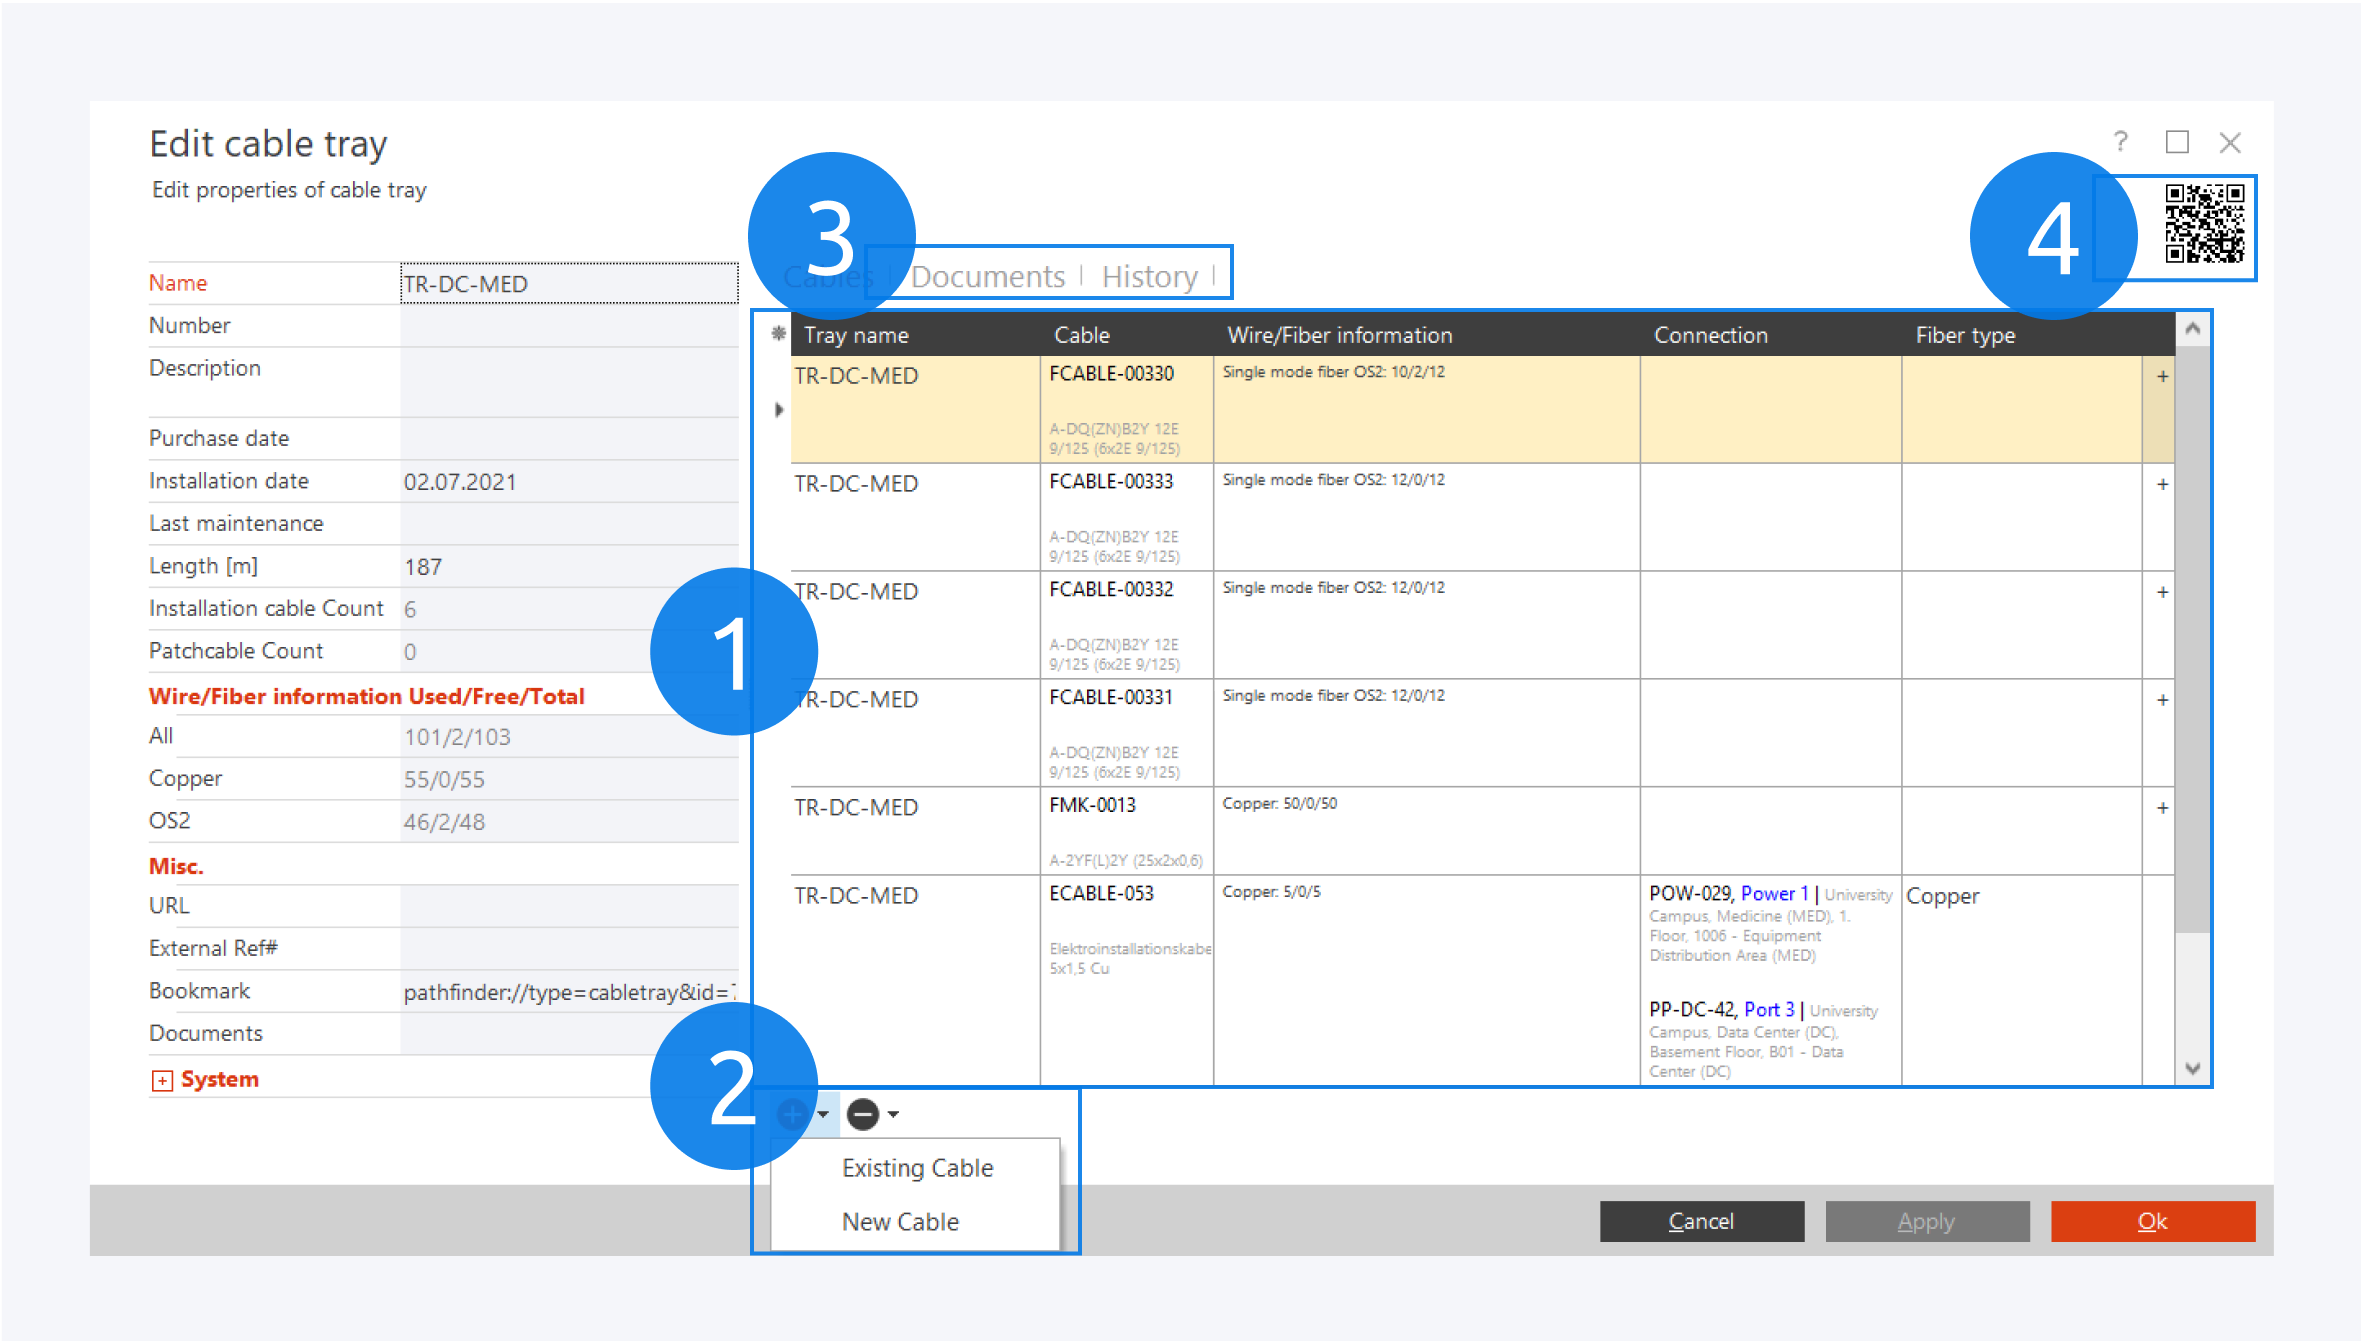Screen dimensions: 2361x1341
Task: Click the help question mark icon
Action: coord(2120,141)
